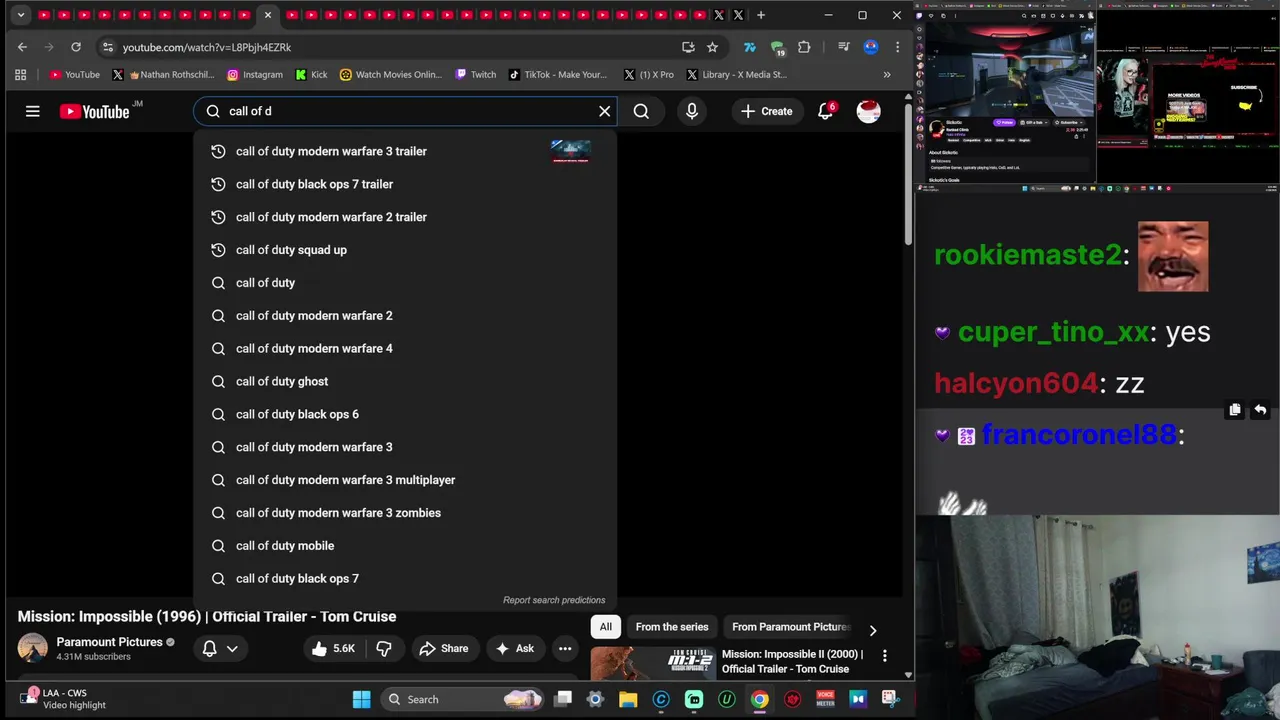Choose suggestion call of duty modern warfare 2 trailer

pyautogui.click(x=405, y=217)
